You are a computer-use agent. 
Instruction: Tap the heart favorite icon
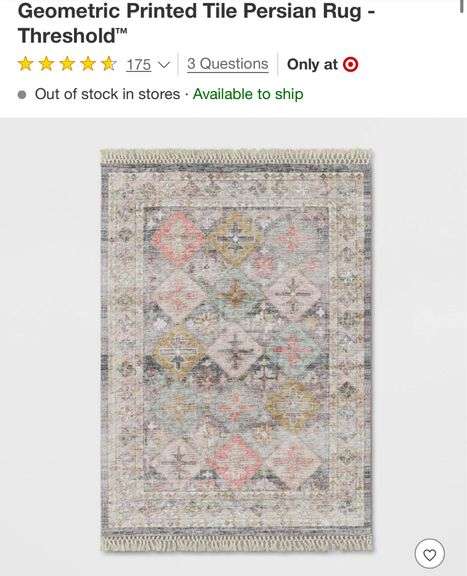430,554
